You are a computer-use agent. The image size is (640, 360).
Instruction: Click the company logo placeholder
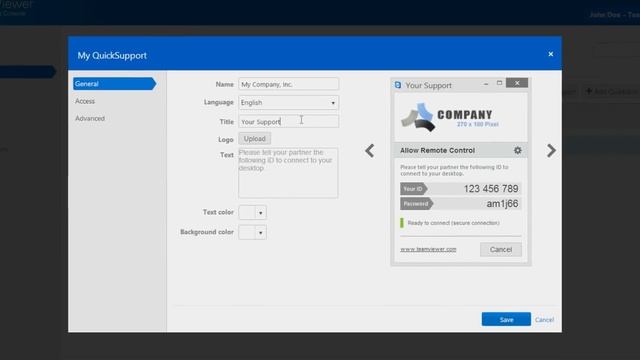[x=449, y=117]
